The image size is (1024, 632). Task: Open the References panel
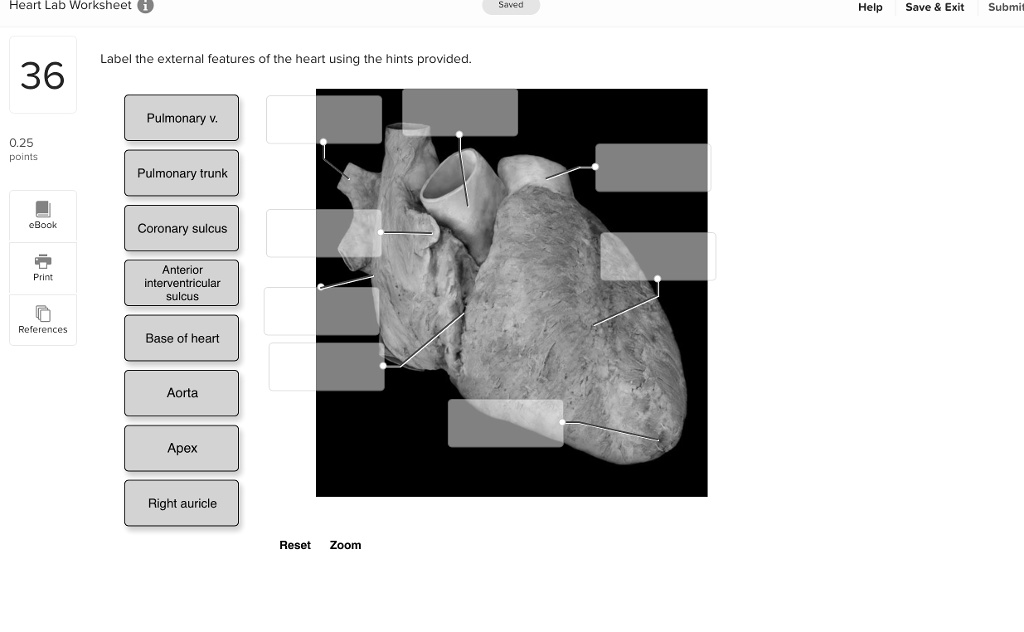pyautogui.click(x=42, y=319)
